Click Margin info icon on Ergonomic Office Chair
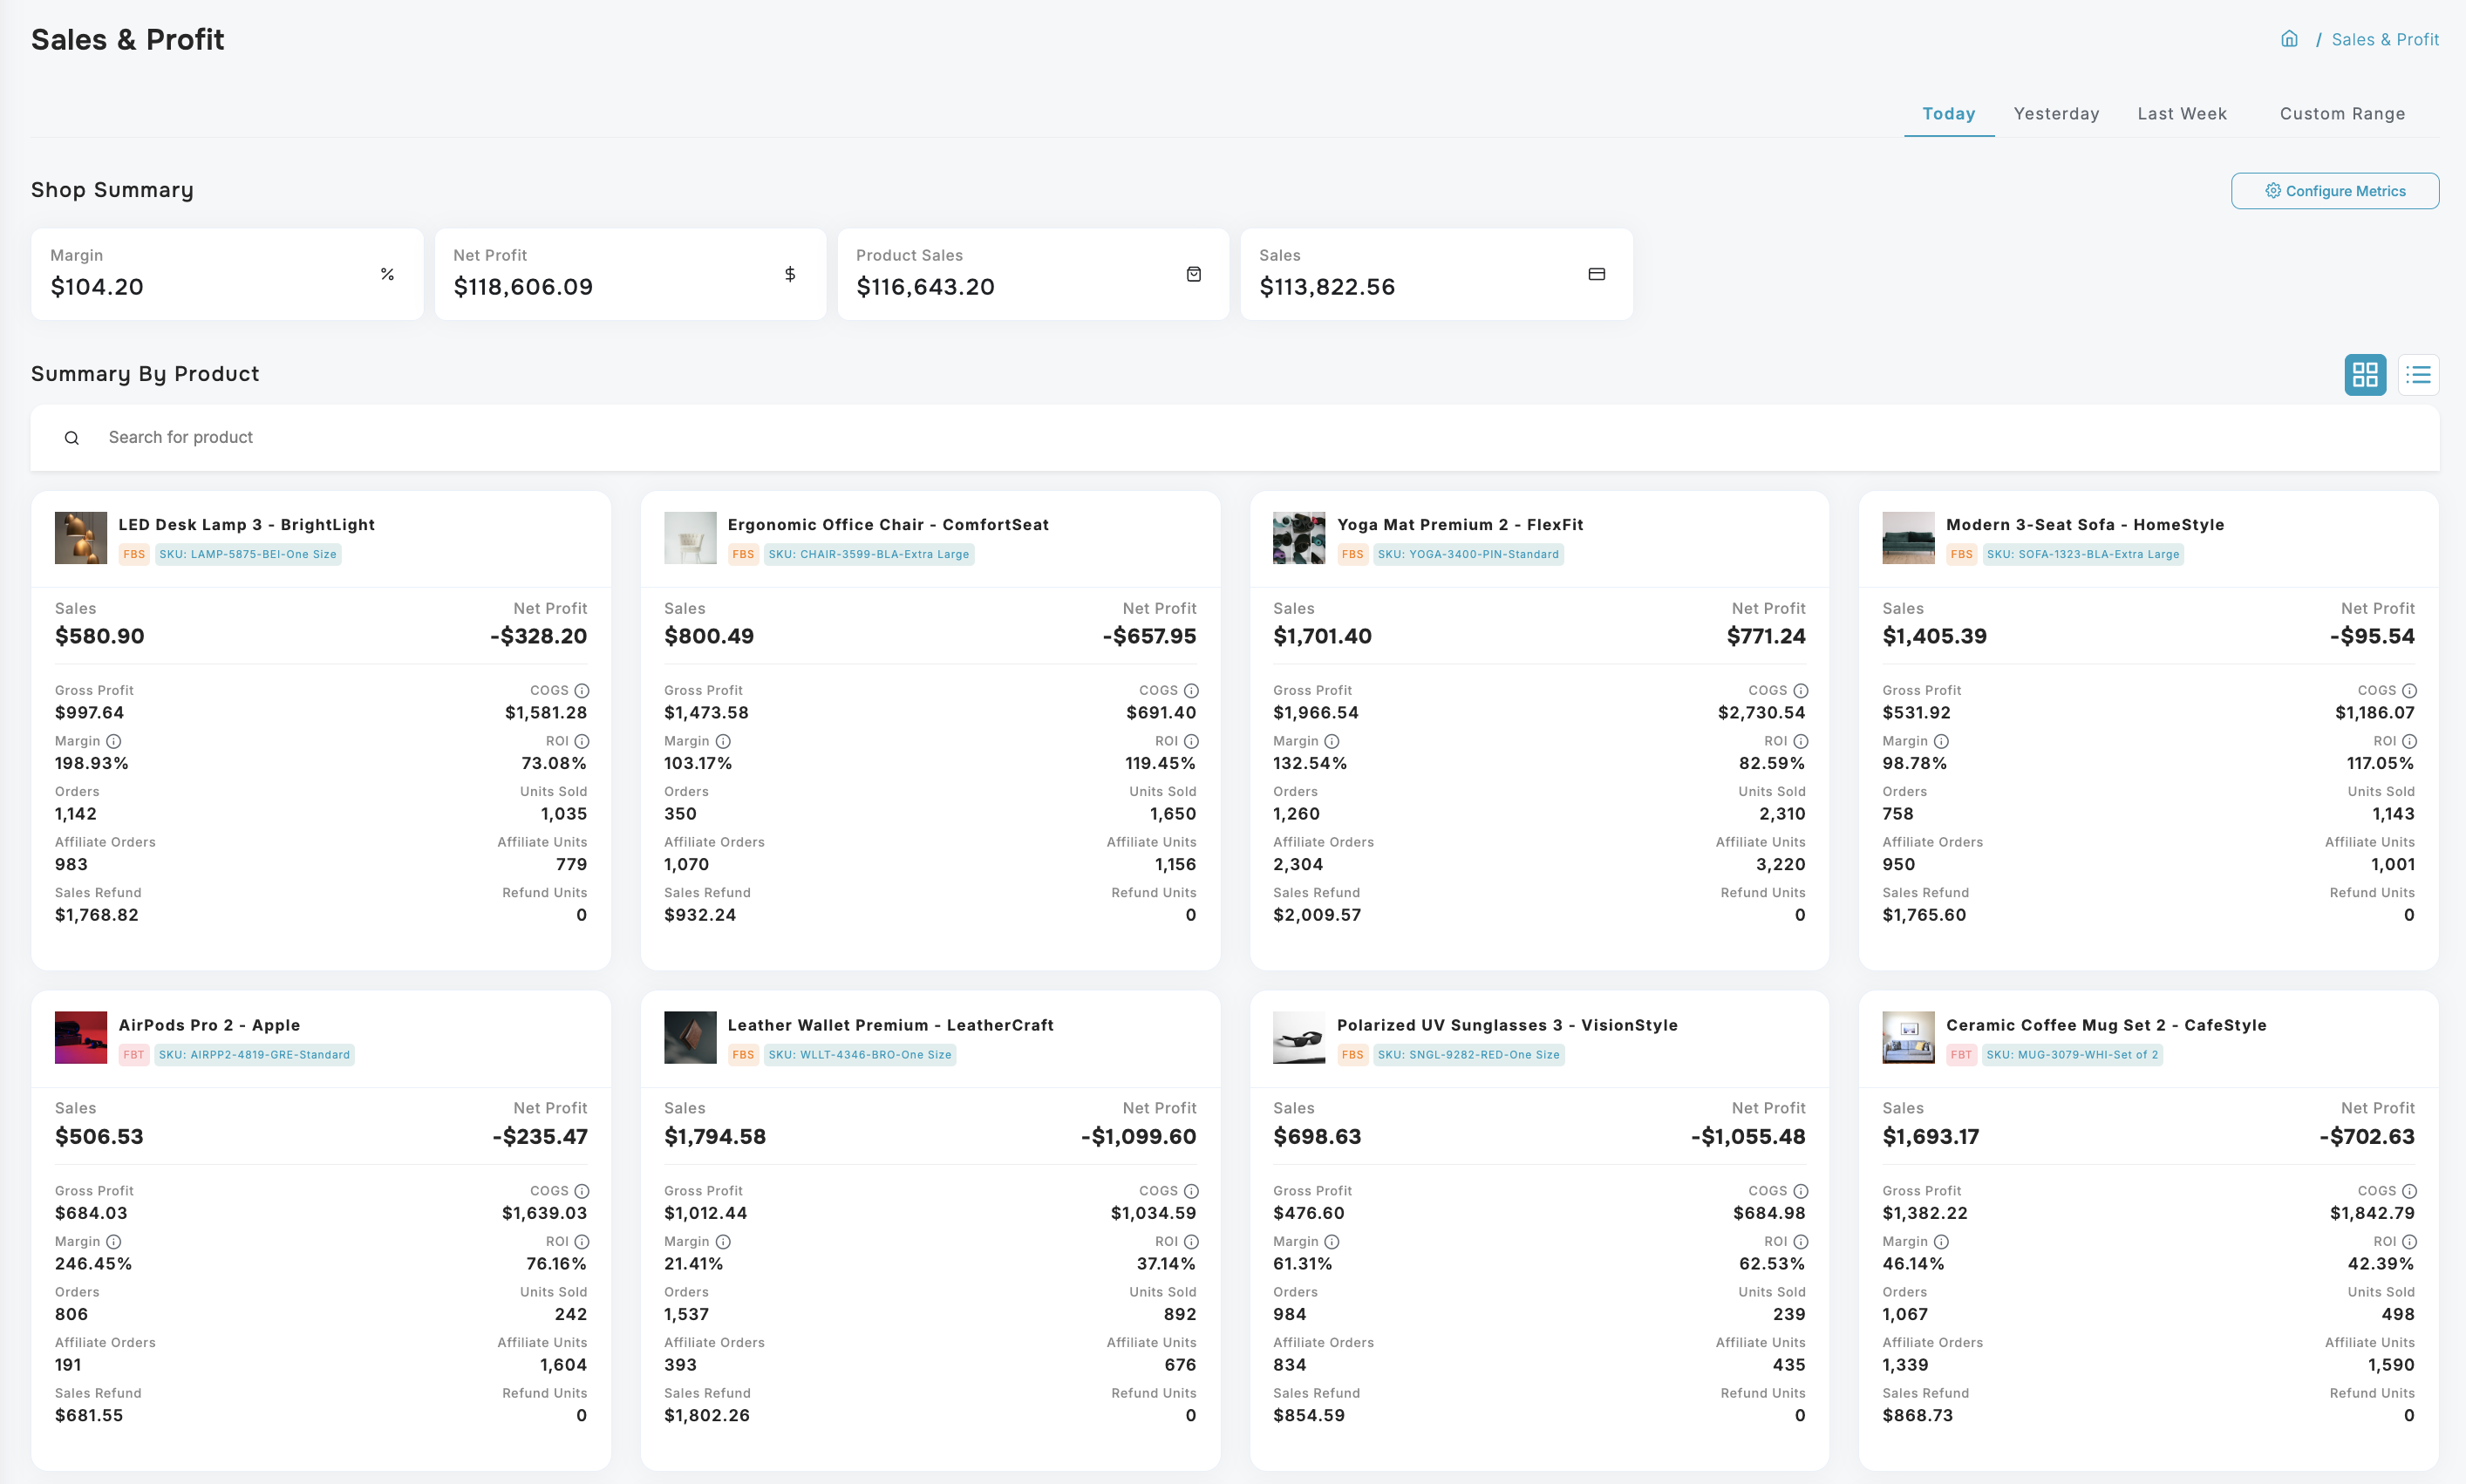 [x=723, y=741]
